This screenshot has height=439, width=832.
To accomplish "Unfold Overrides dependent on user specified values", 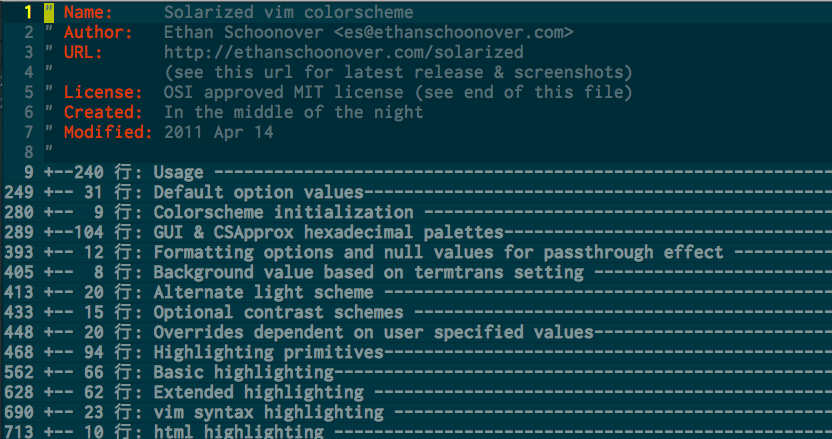I will point(438,332).
